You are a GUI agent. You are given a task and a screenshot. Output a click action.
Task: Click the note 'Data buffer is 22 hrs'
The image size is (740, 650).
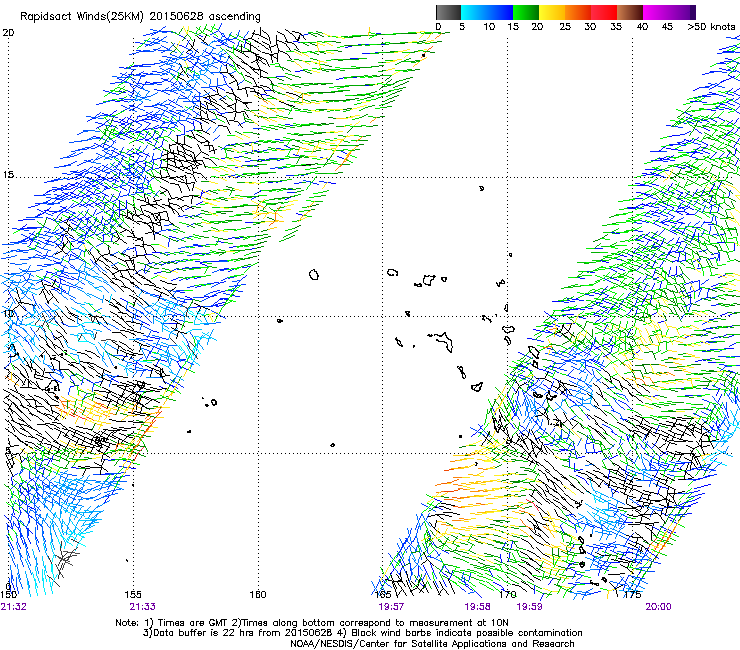point(202,633)
